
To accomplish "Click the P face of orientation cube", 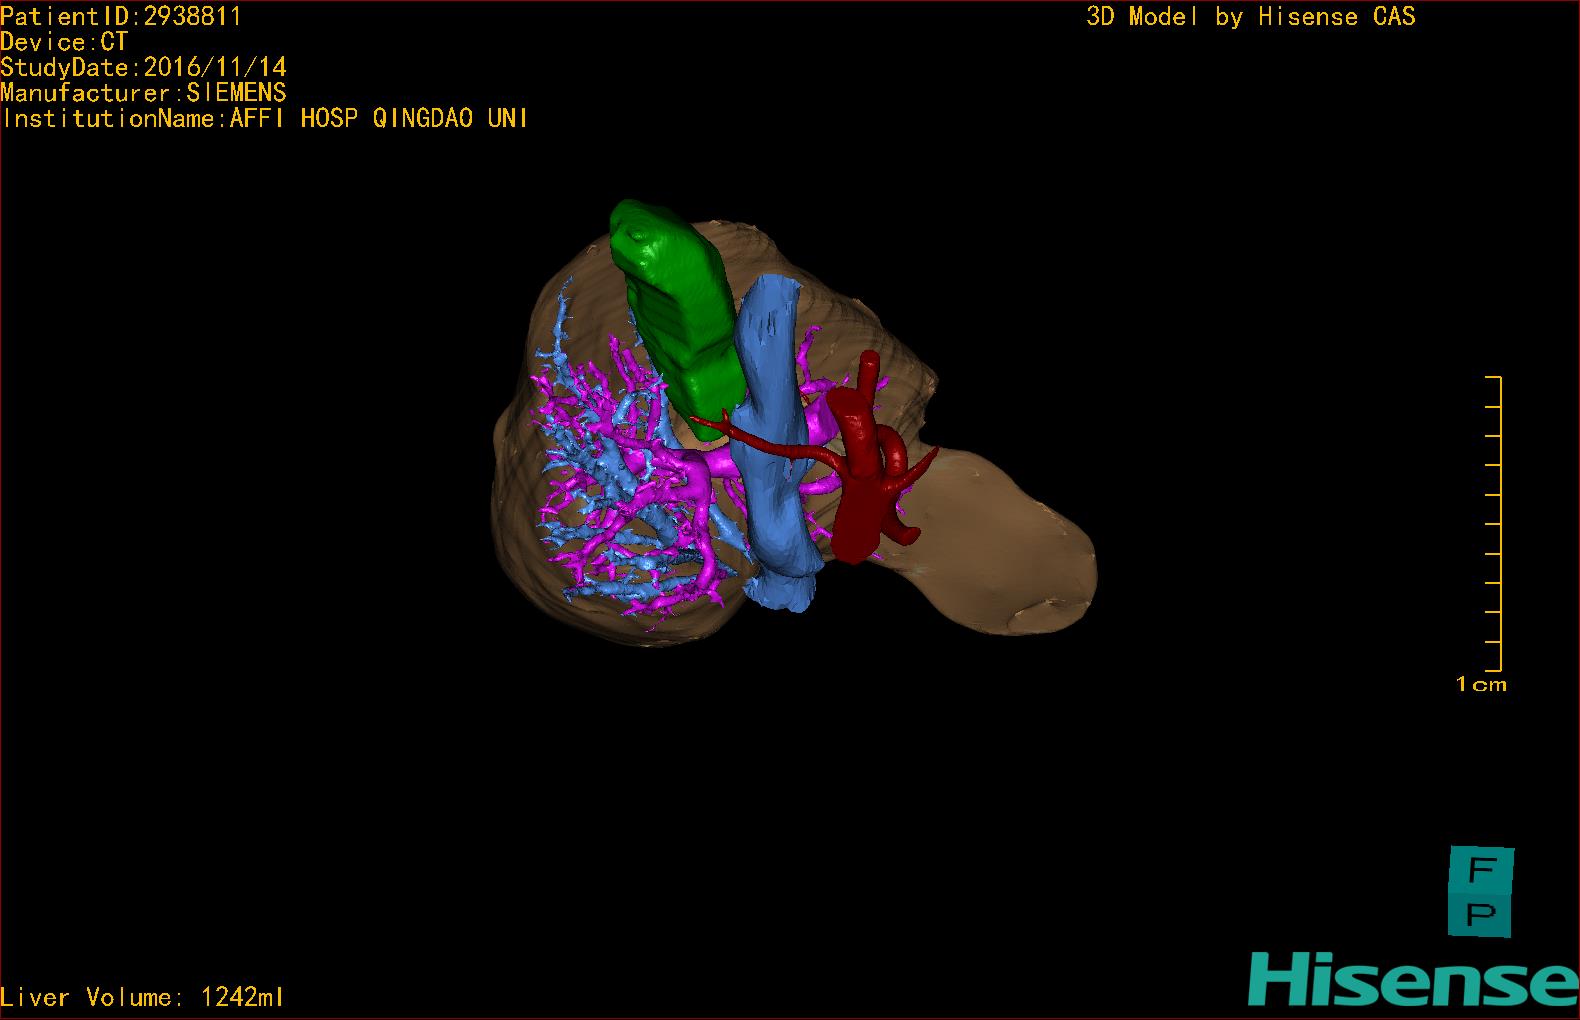I will click(1481, 915).
